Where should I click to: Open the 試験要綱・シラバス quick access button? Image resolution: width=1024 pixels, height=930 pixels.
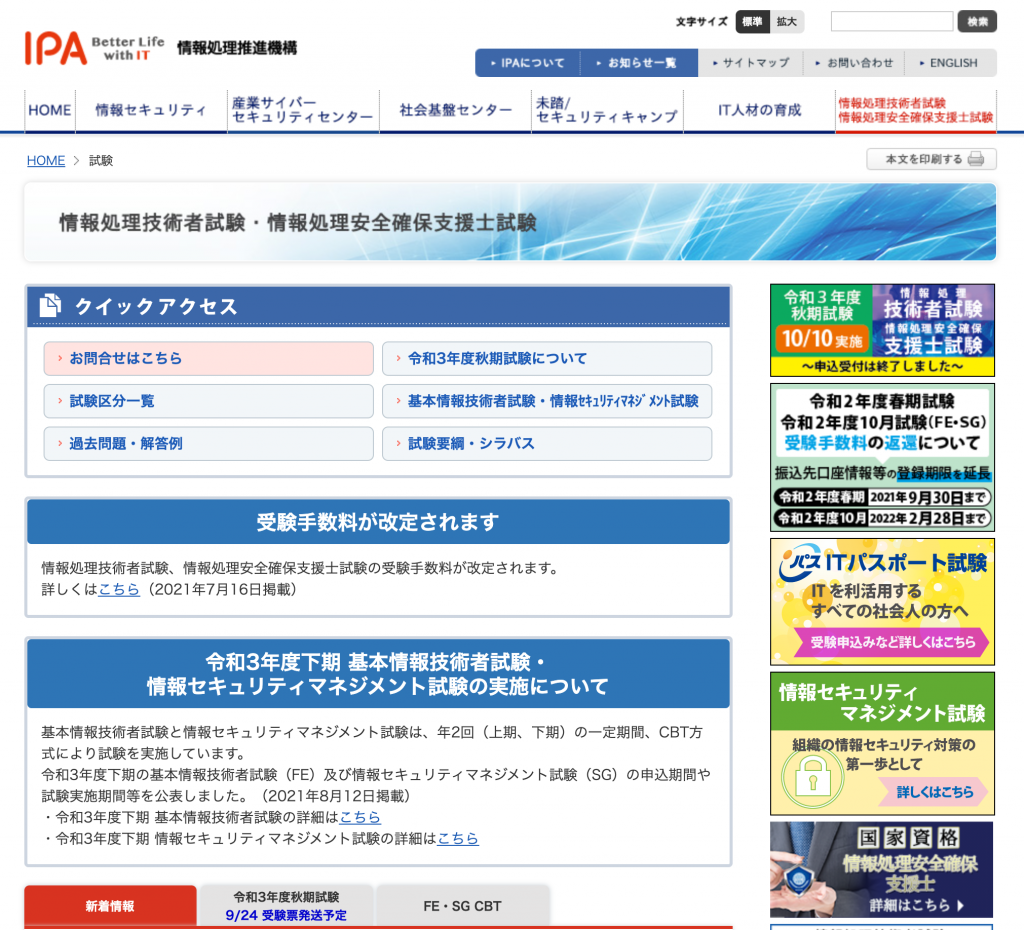(x=547, y=443)
